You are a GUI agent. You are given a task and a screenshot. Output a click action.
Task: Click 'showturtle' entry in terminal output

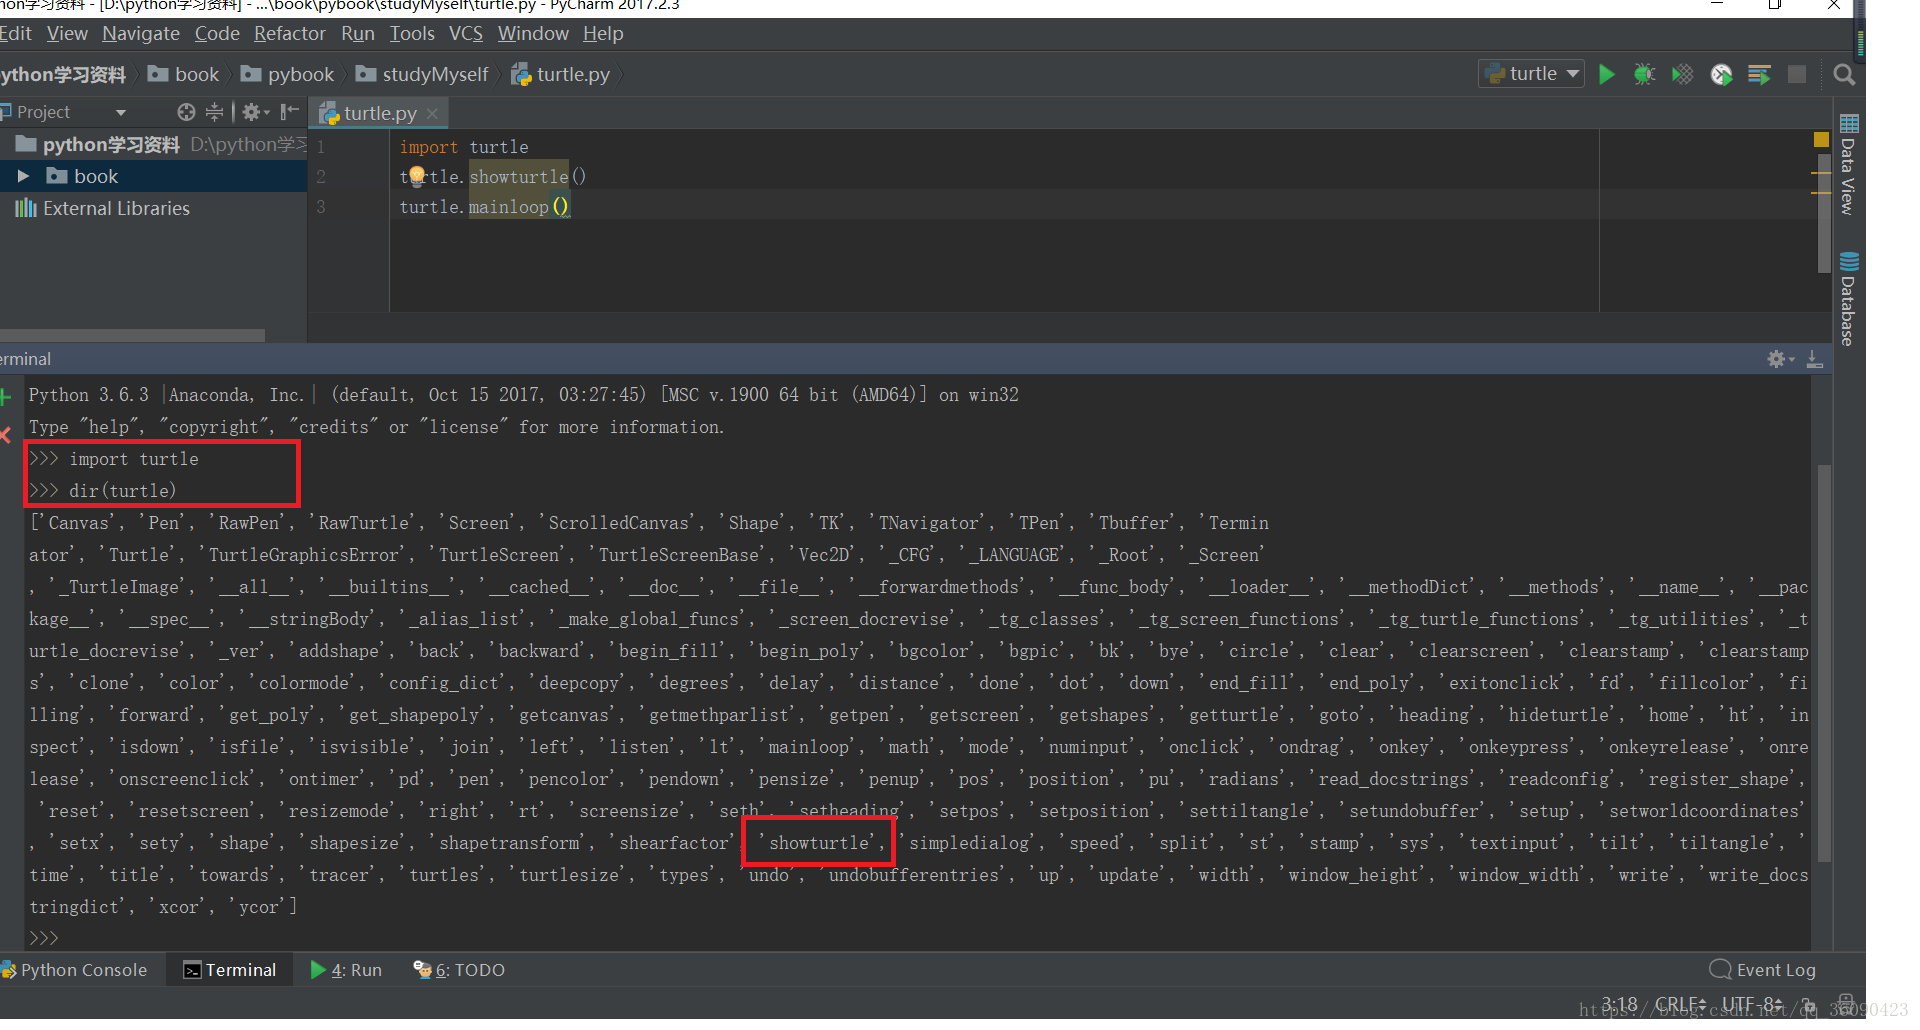click(819, 843)
